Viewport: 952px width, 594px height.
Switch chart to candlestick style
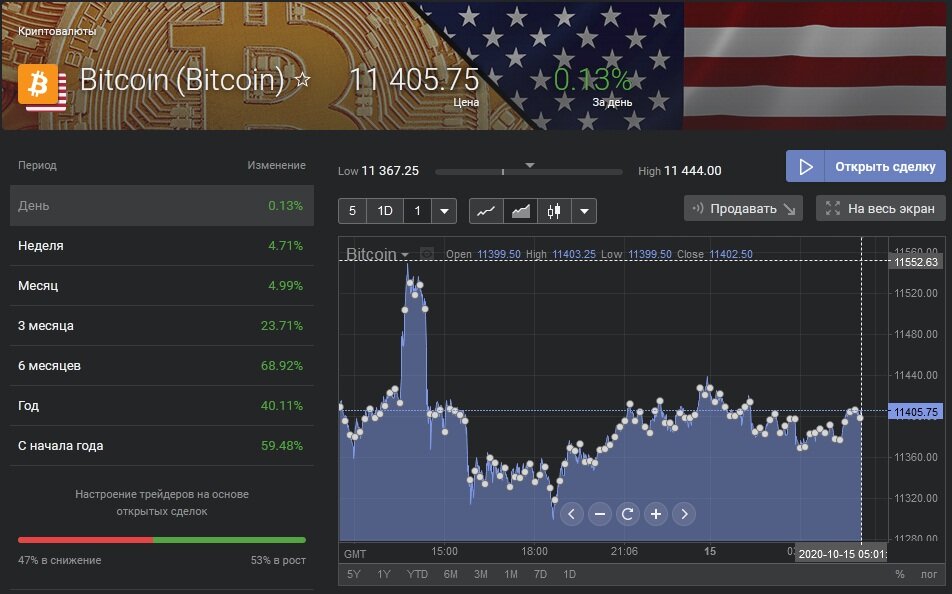[x=554, y=211]
